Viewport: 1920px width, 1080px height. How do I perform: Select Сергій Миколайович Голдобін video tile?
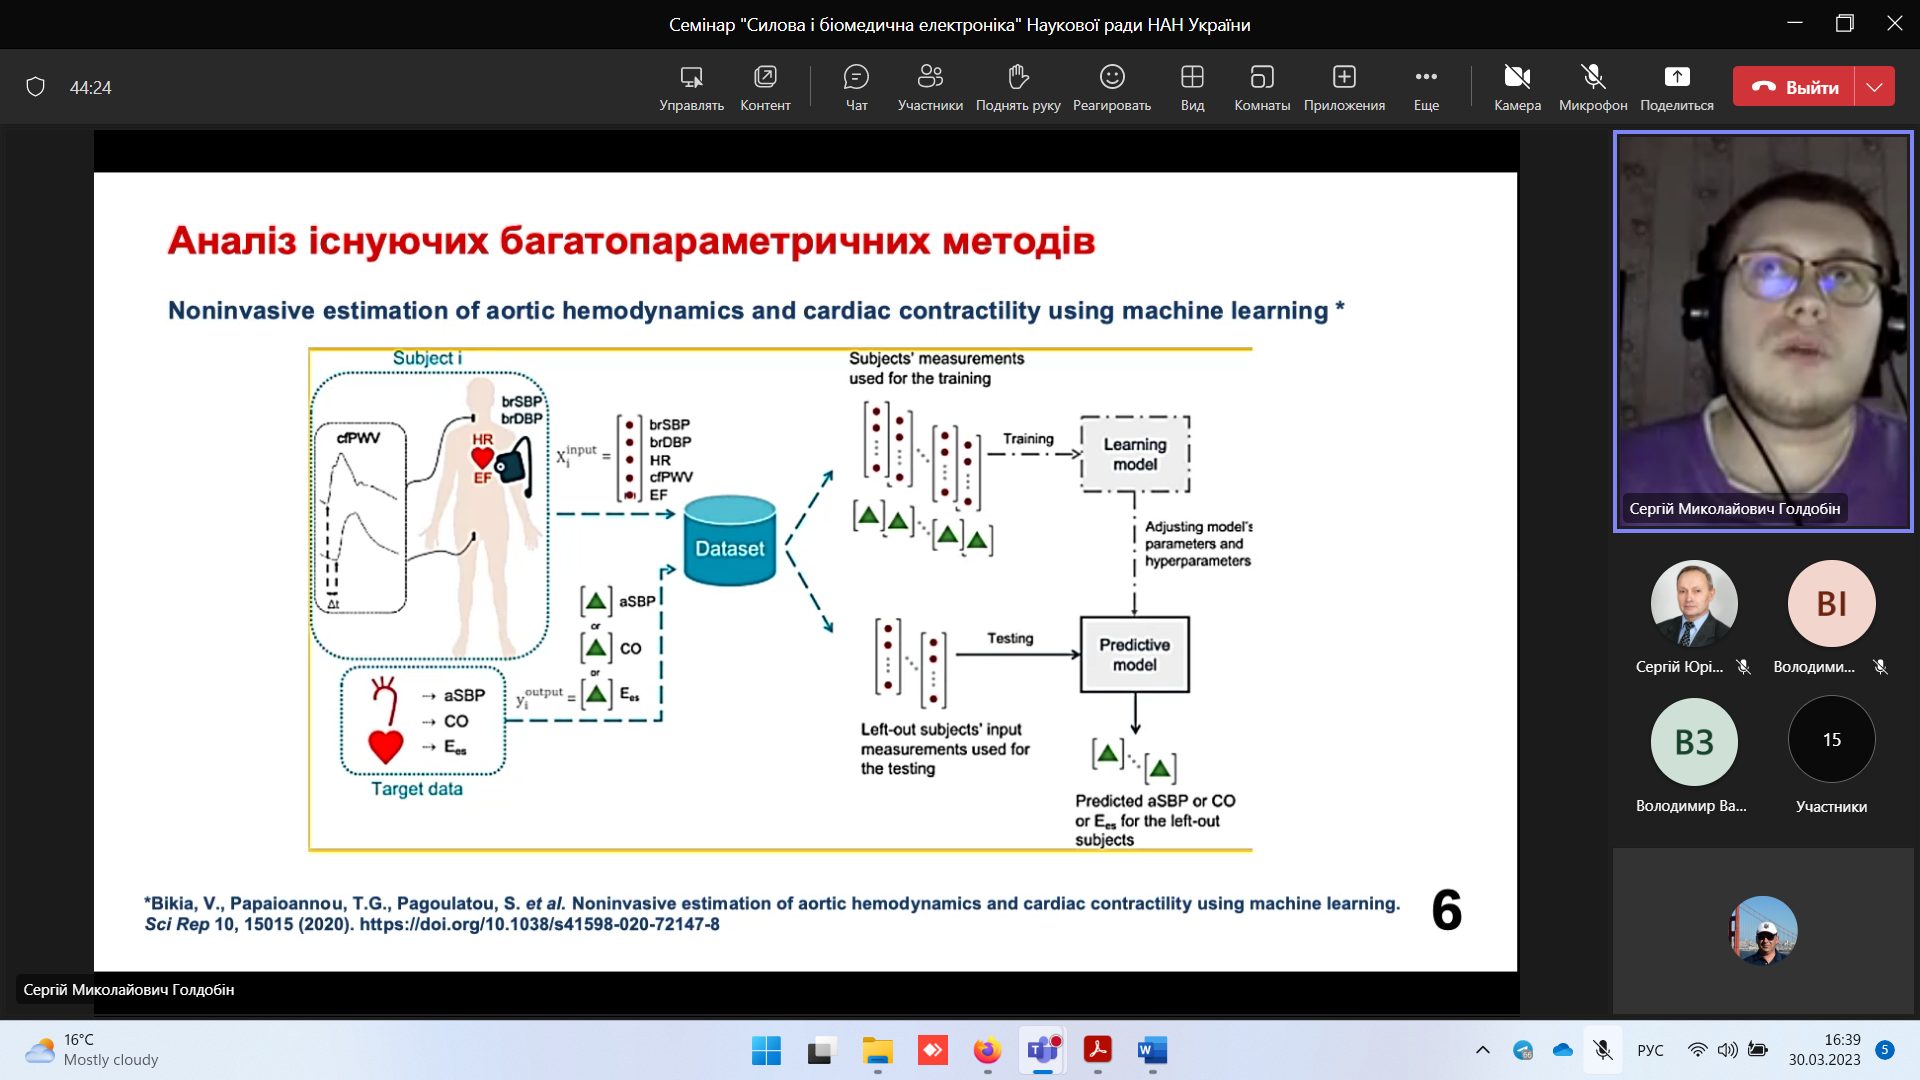click(1763, 330)
